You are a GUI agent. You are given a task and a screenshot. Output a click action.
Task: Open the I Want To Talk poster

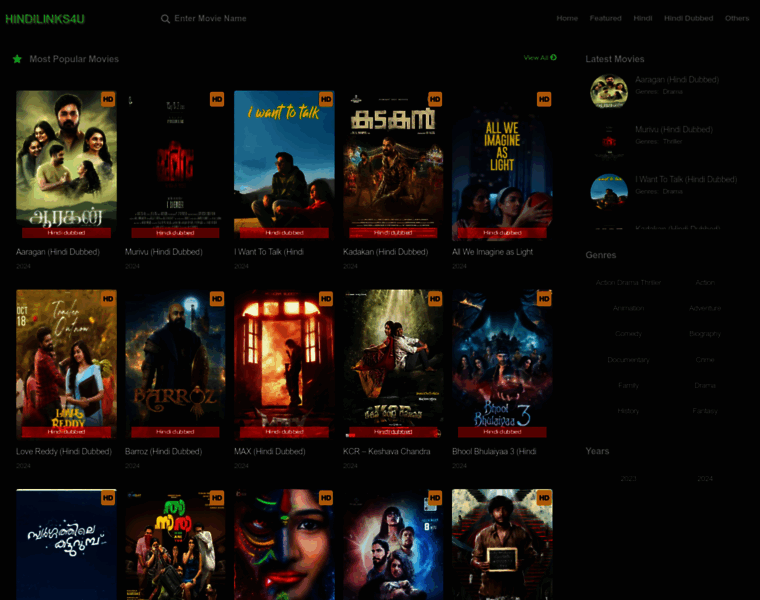tap(285, 165)
